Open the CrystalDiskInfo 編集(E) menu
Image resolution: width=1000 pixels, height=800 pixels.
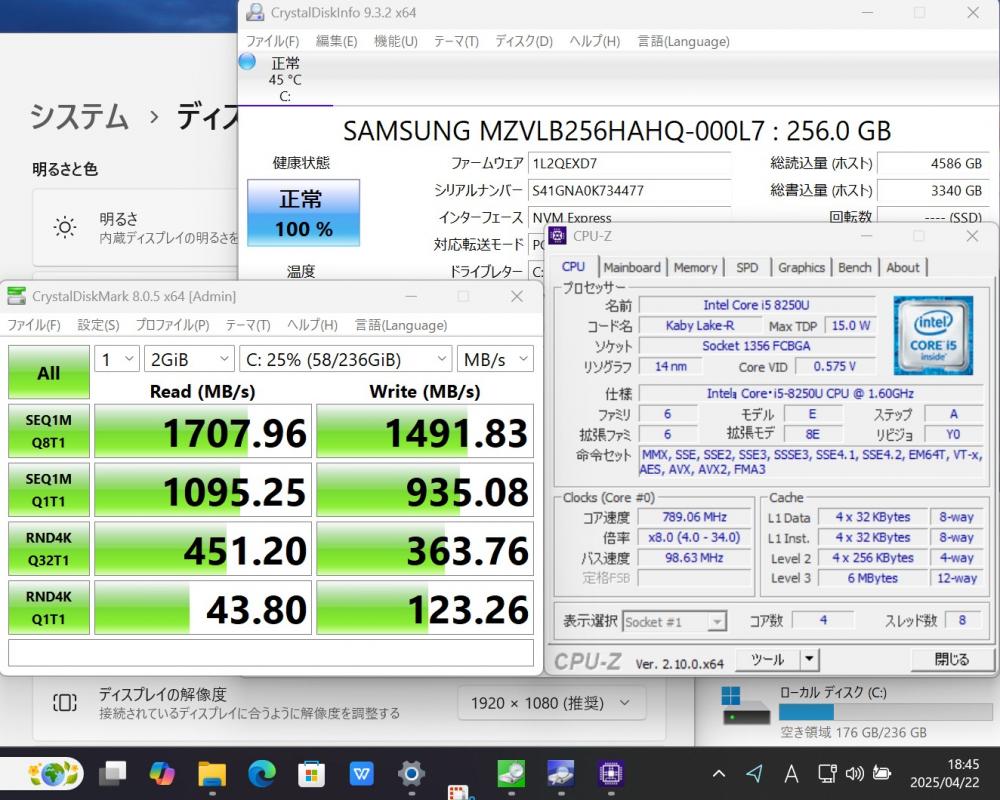(337, 41)
